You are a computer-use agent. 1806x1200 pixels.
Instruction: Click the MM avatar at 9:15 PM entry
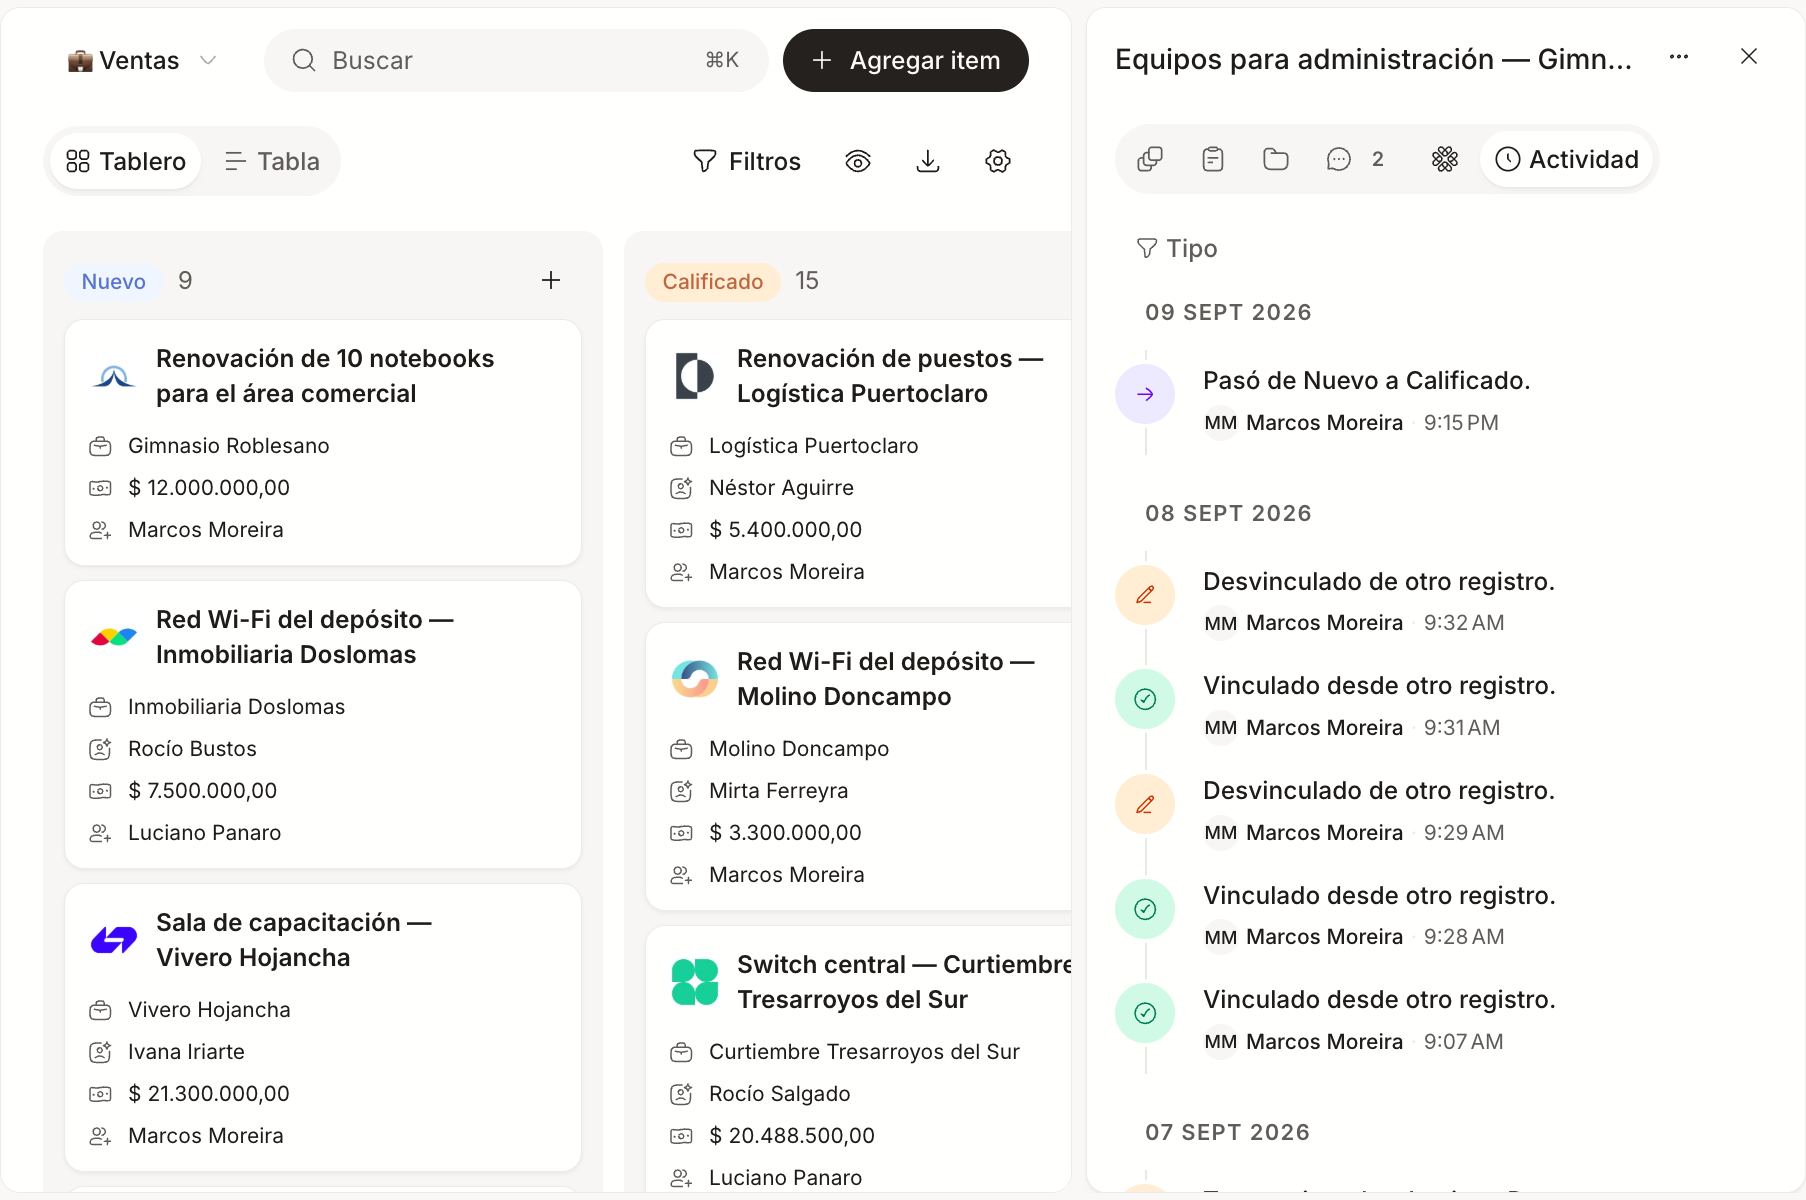1221,423
